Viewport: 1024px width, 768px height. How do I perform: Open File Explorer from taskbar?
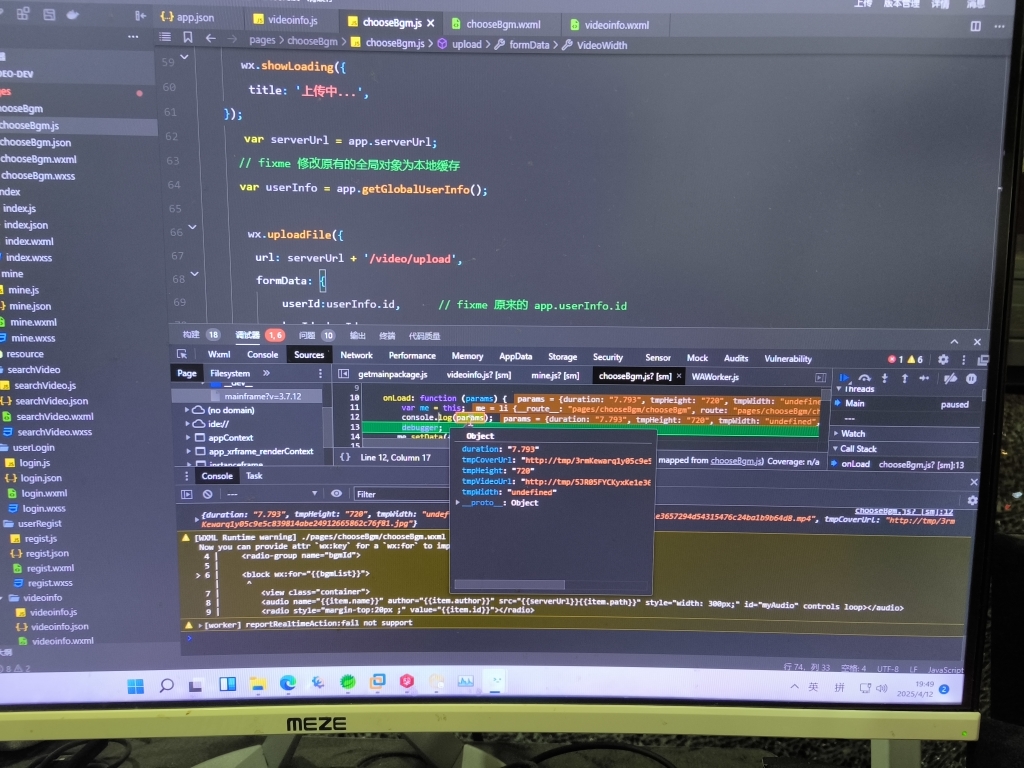(x=258, y=684)
